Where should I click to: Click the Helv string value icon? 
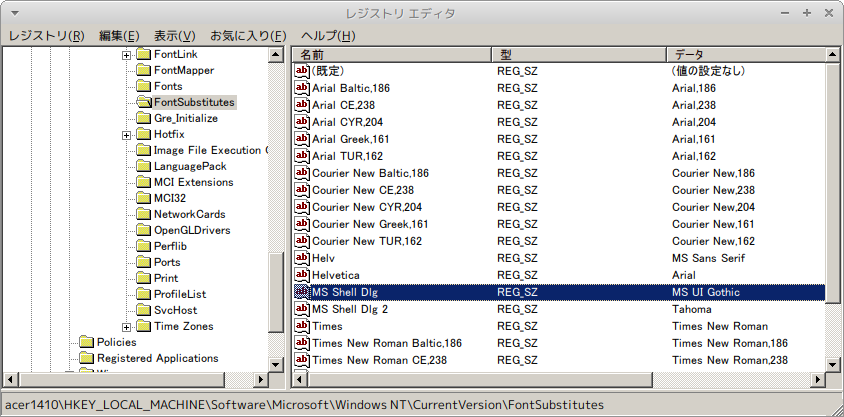pos(302,258)
